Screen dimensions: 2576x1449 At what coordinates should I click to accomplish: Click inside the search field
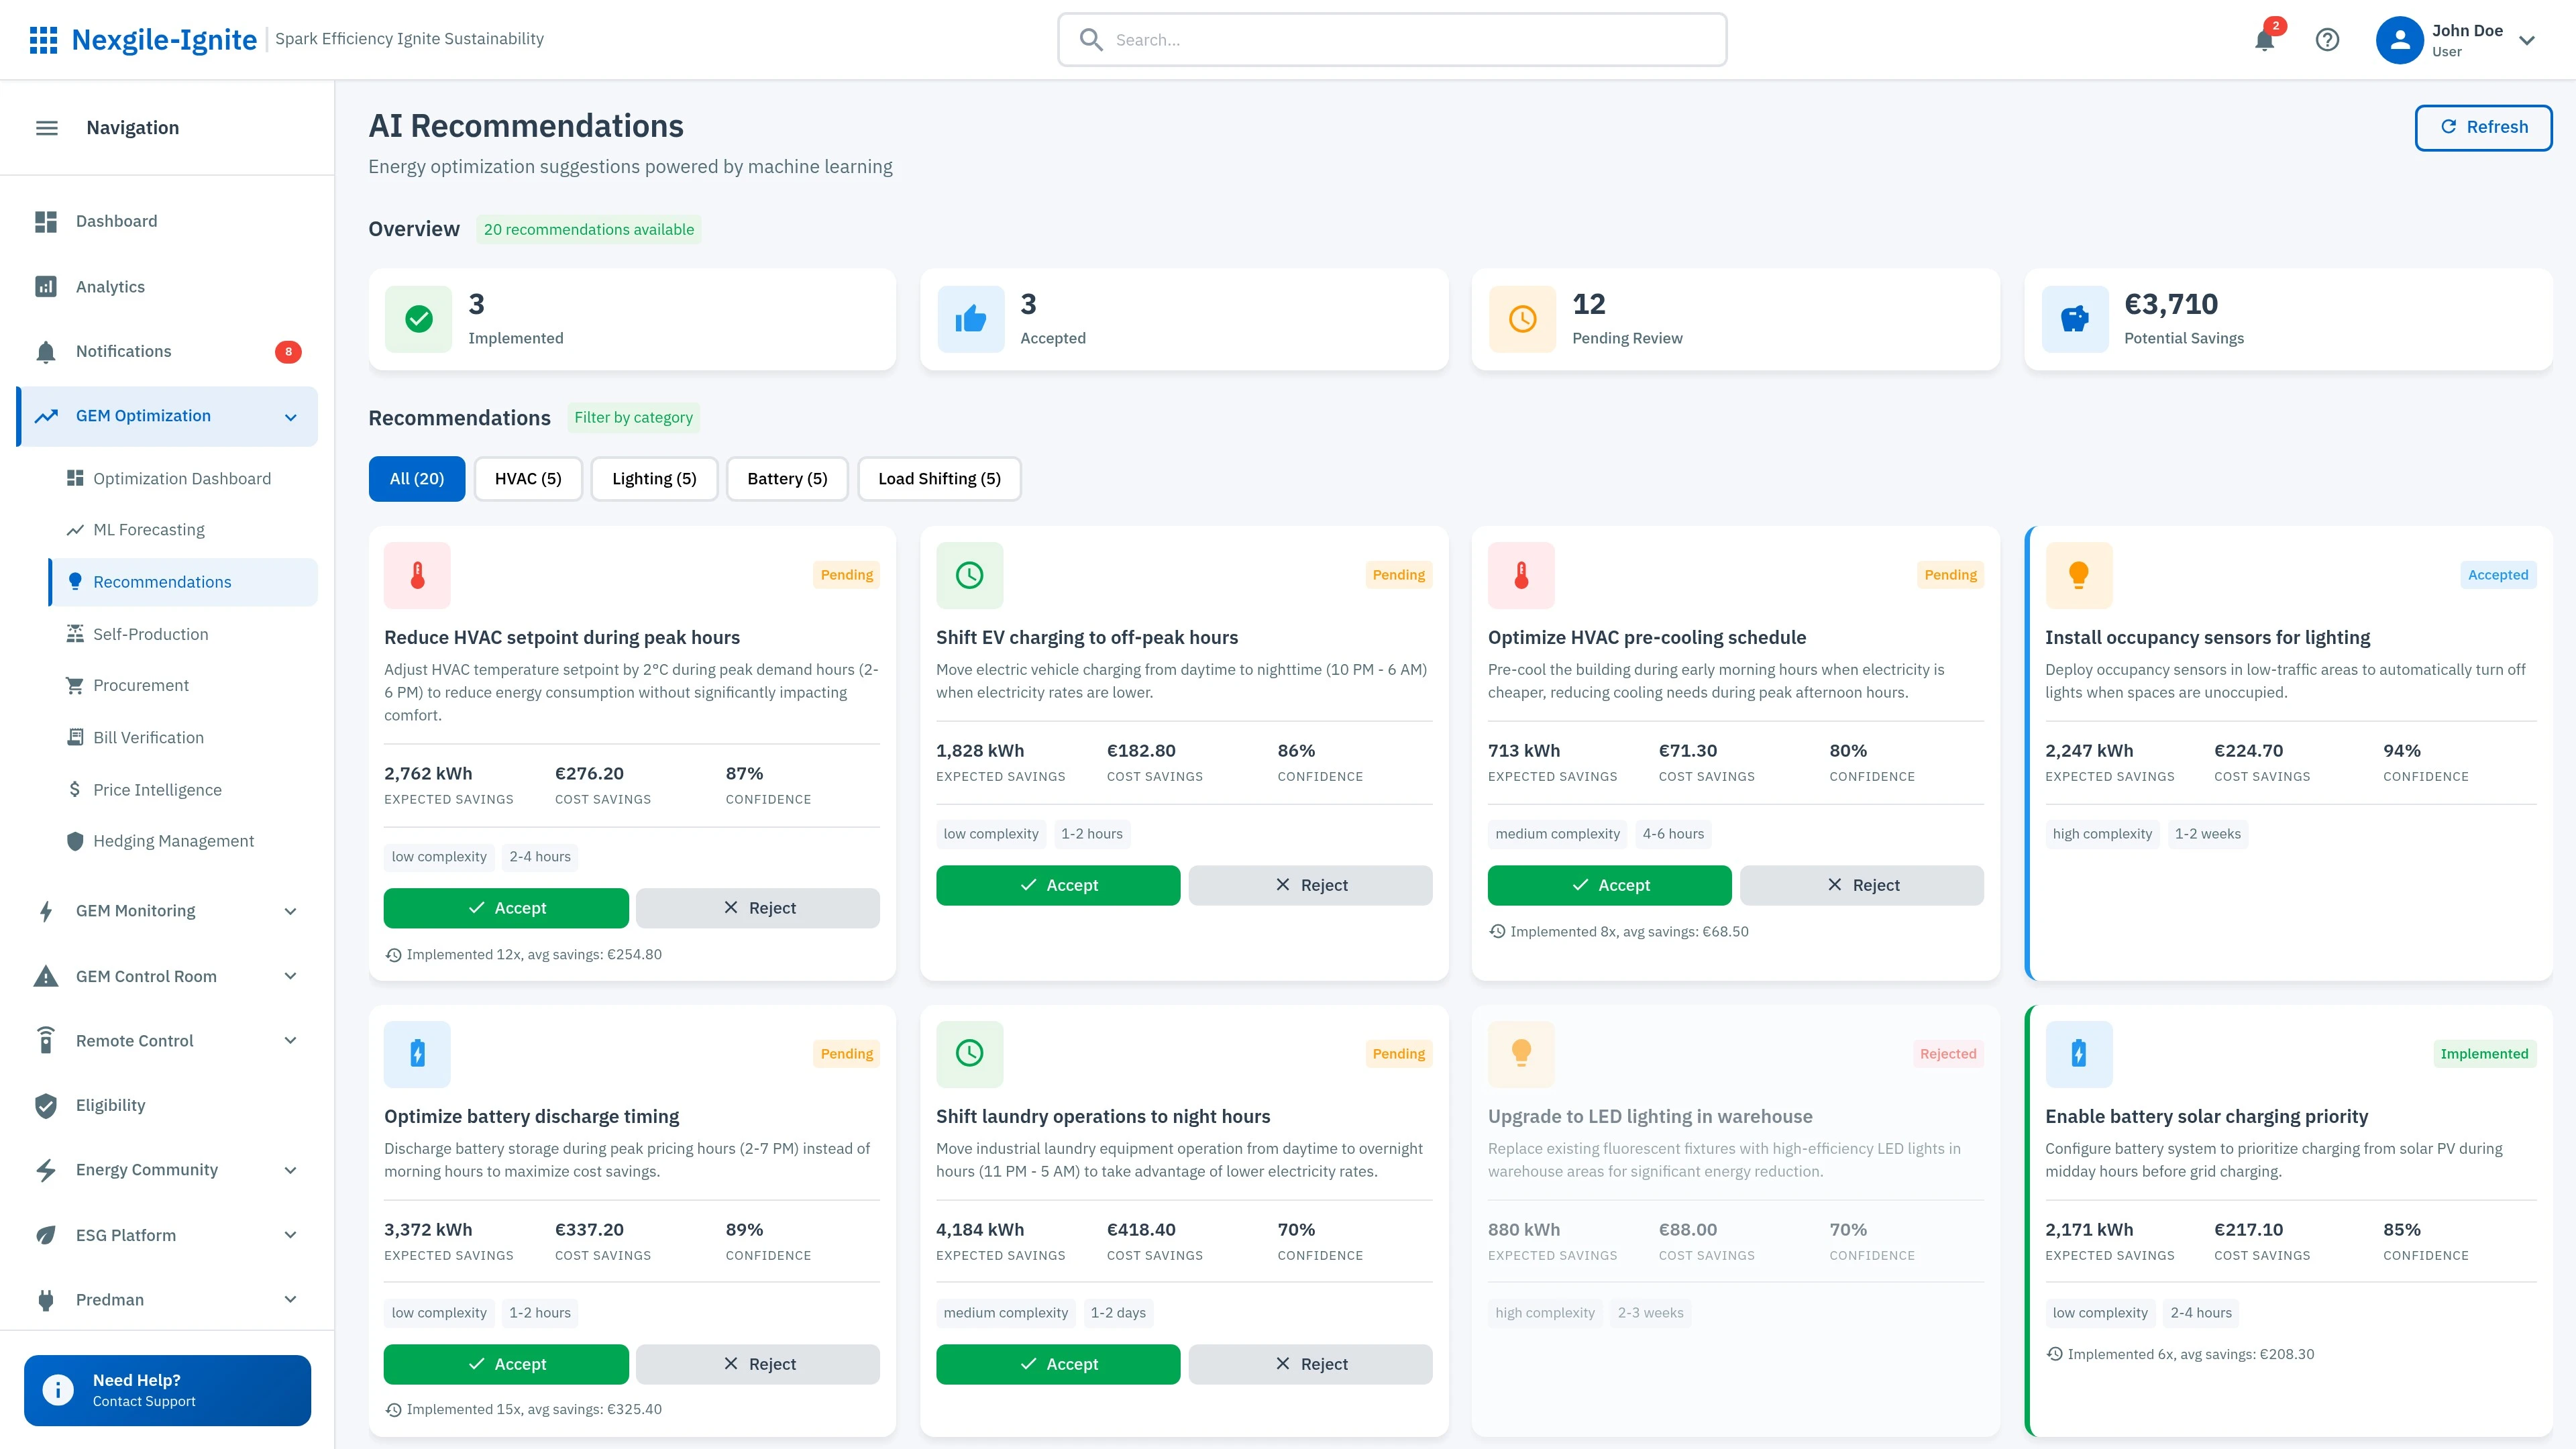click(x=1390, y=40)
